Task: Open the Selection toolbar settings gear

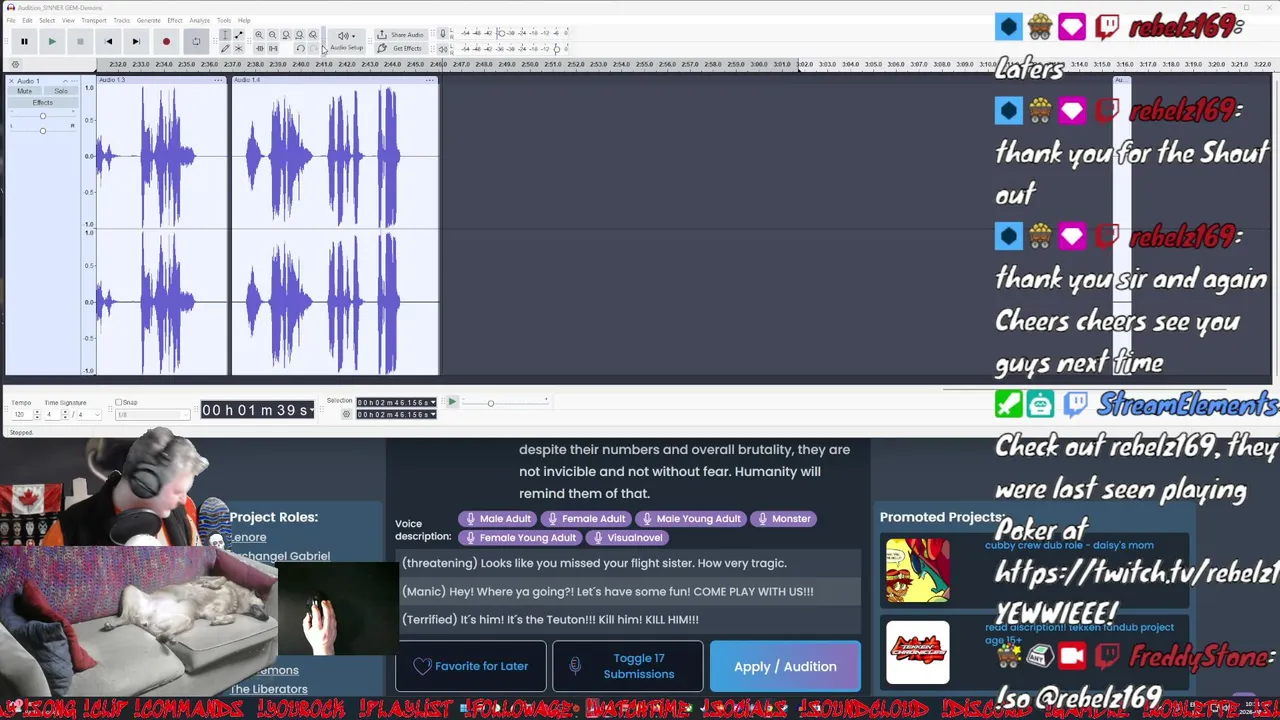Action: click(x=346, y=414)
